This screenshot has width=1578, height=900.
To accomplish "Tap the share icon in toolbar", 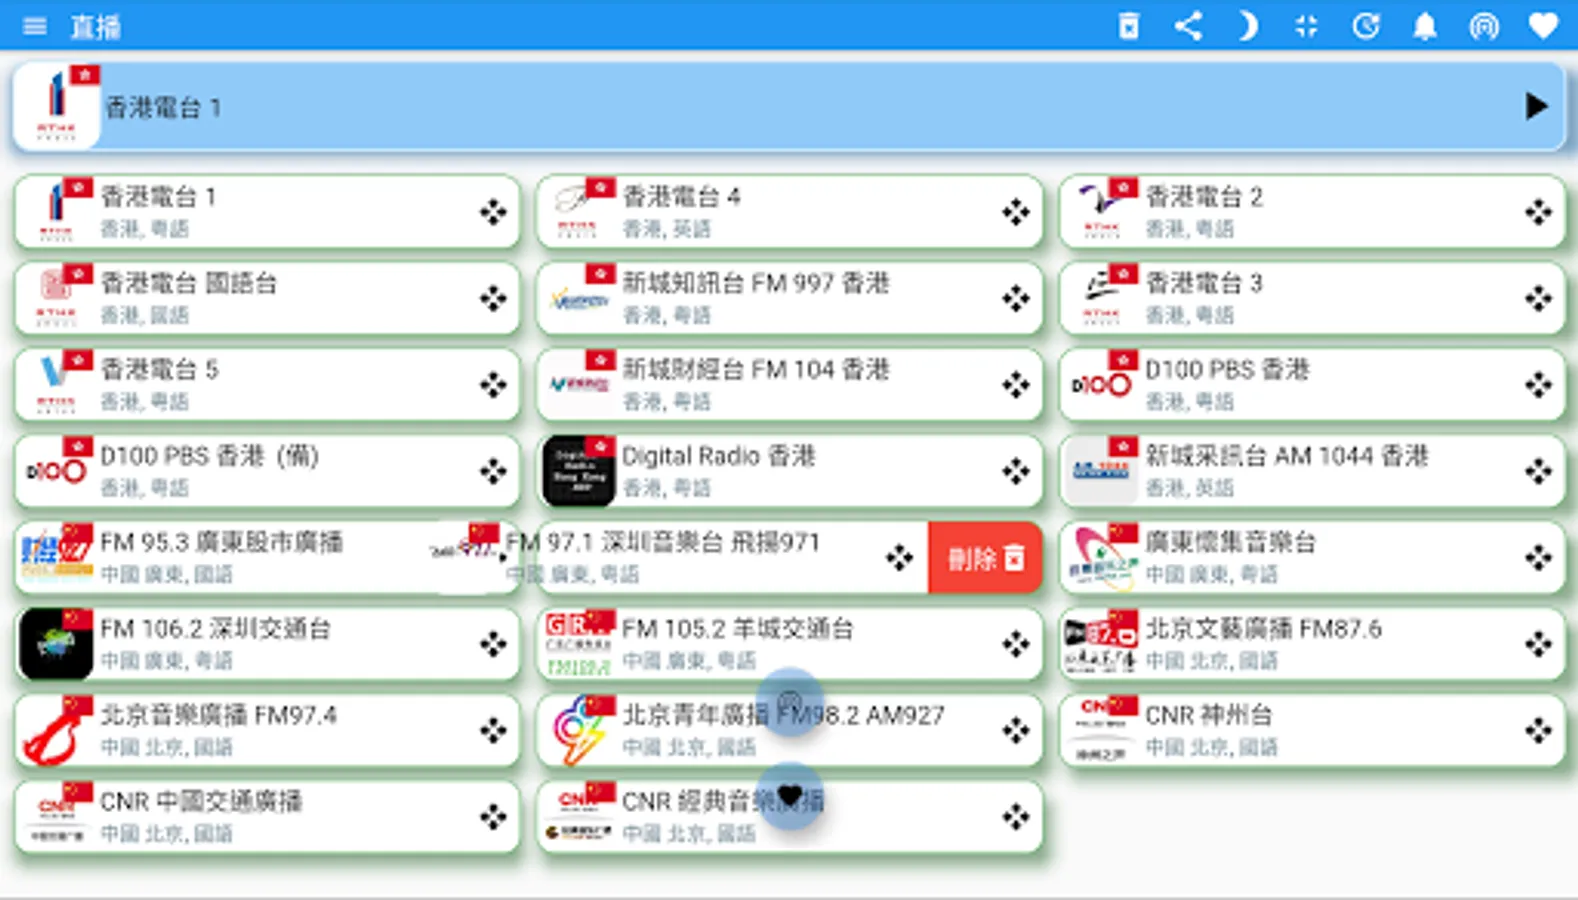I will [x=1188, y=26].
